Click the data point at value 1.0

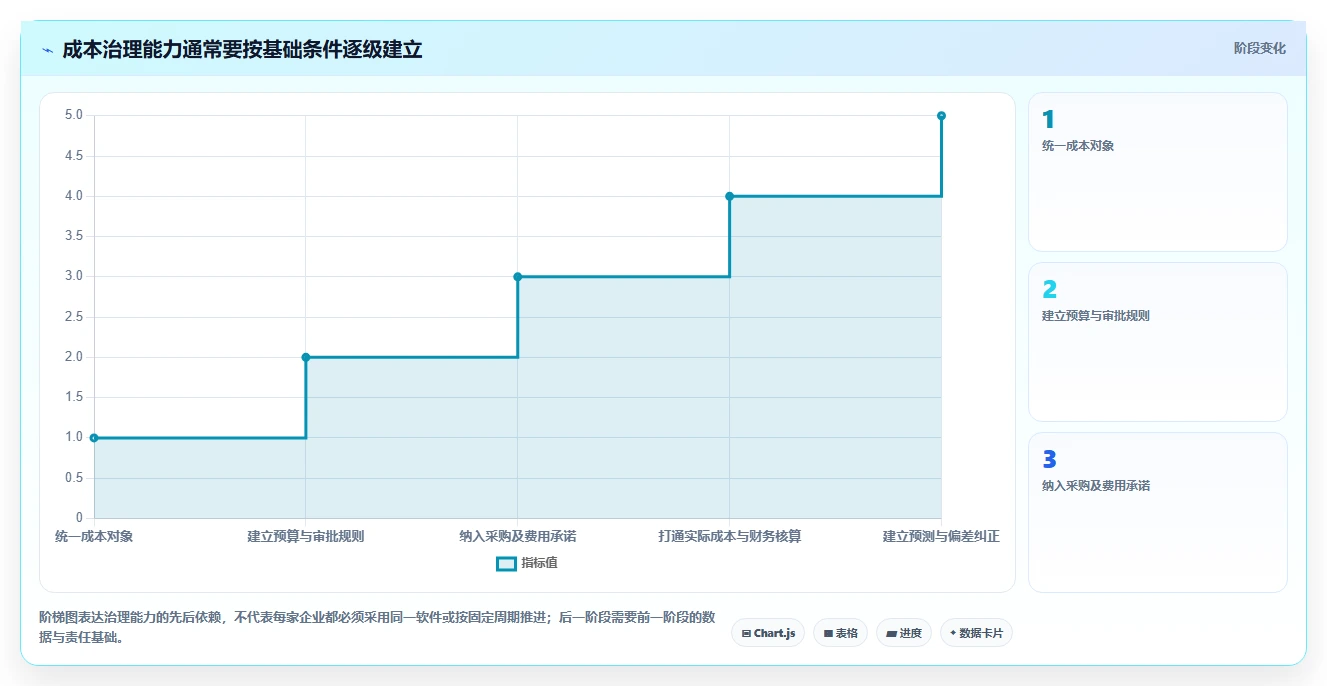coord(94,437)
